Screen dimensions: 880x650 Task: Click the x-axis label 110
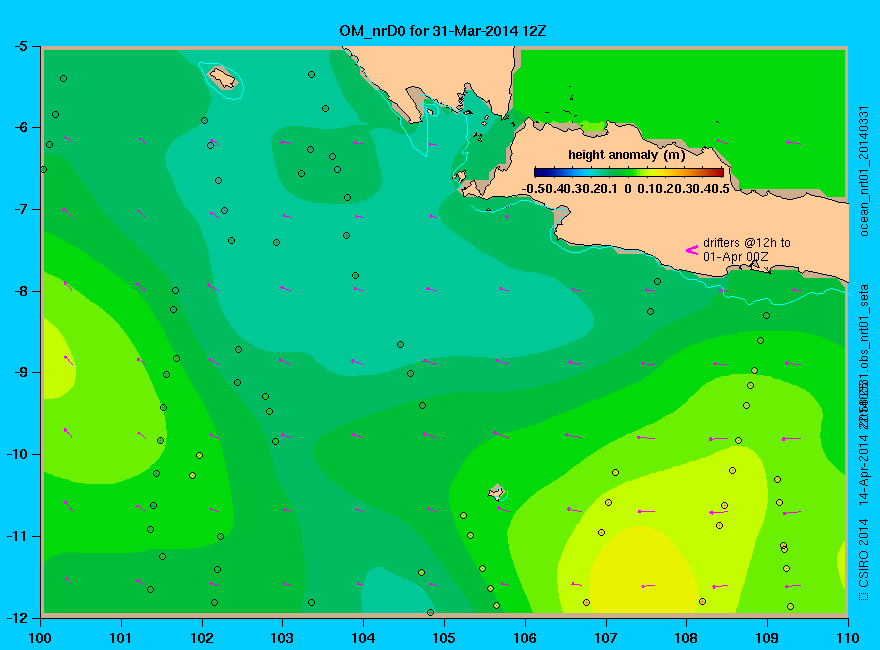coord(848,638)
